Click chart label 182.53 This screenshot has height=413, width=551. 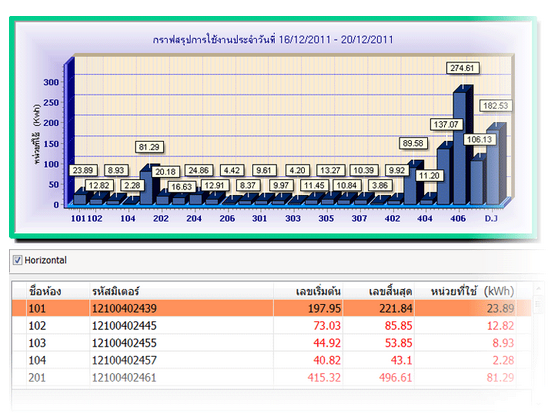click(495, 105)
